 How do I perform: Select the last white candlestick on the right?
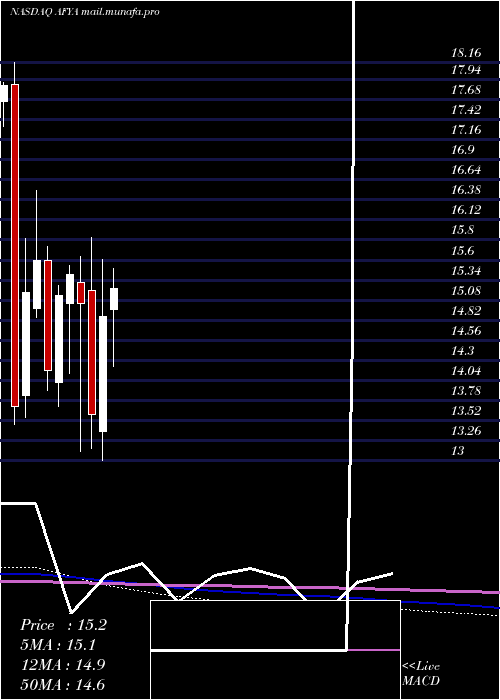(x=114, y=299)
